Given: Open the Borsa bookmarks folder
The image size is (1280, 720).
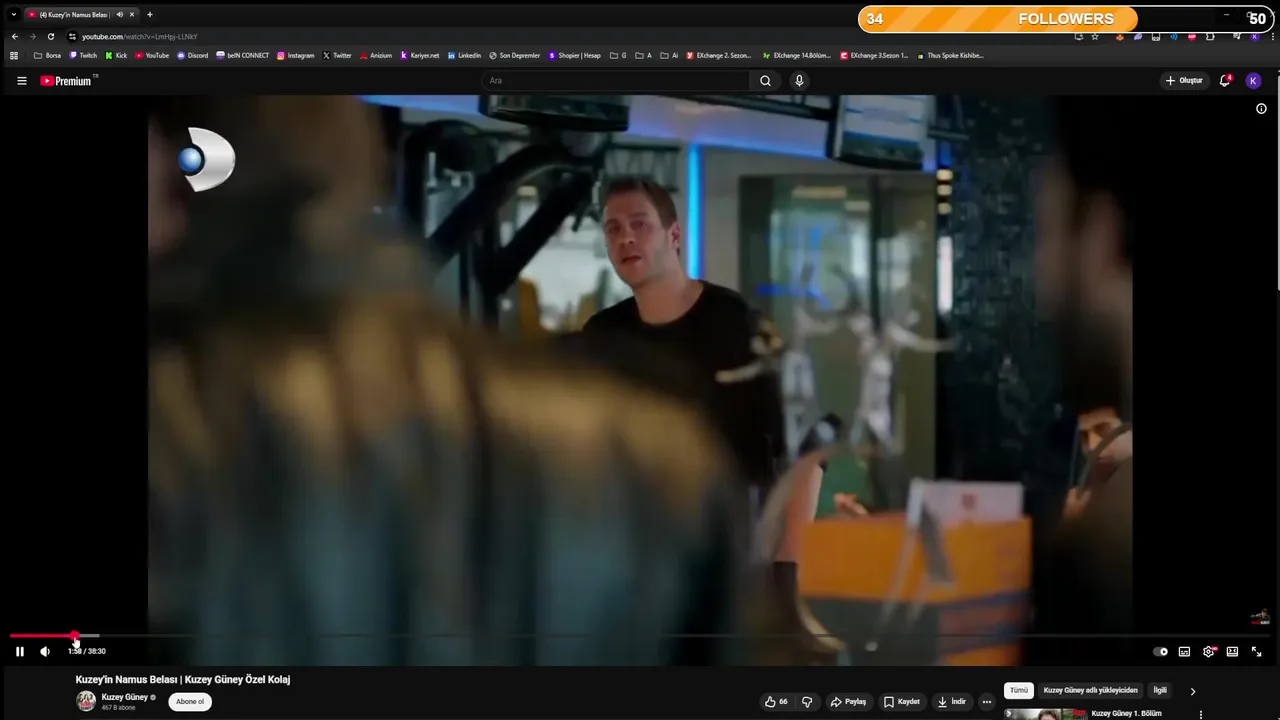Looking at the screenshot, I should [47, 55].
